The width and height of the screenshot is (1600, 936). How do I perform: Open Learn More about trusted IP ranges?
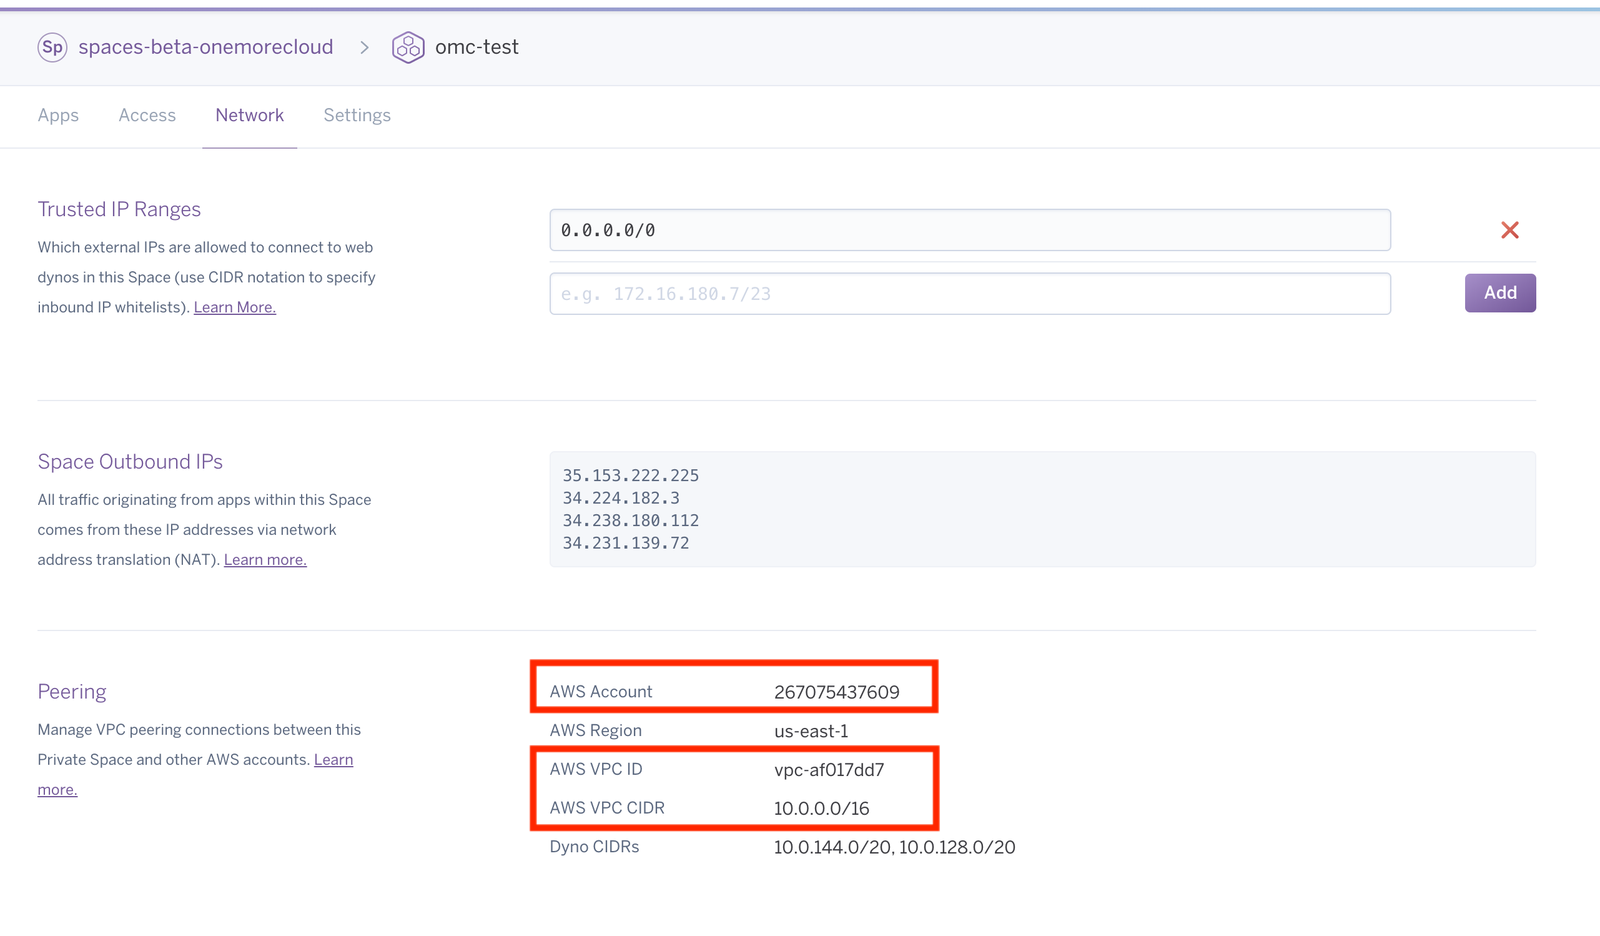pos(234,307)
